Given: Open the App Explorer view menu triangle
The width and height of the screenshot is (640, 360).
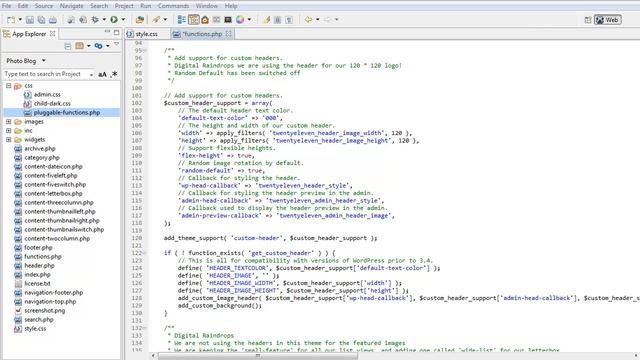Looking at the screenshot, I should point(116,44).
